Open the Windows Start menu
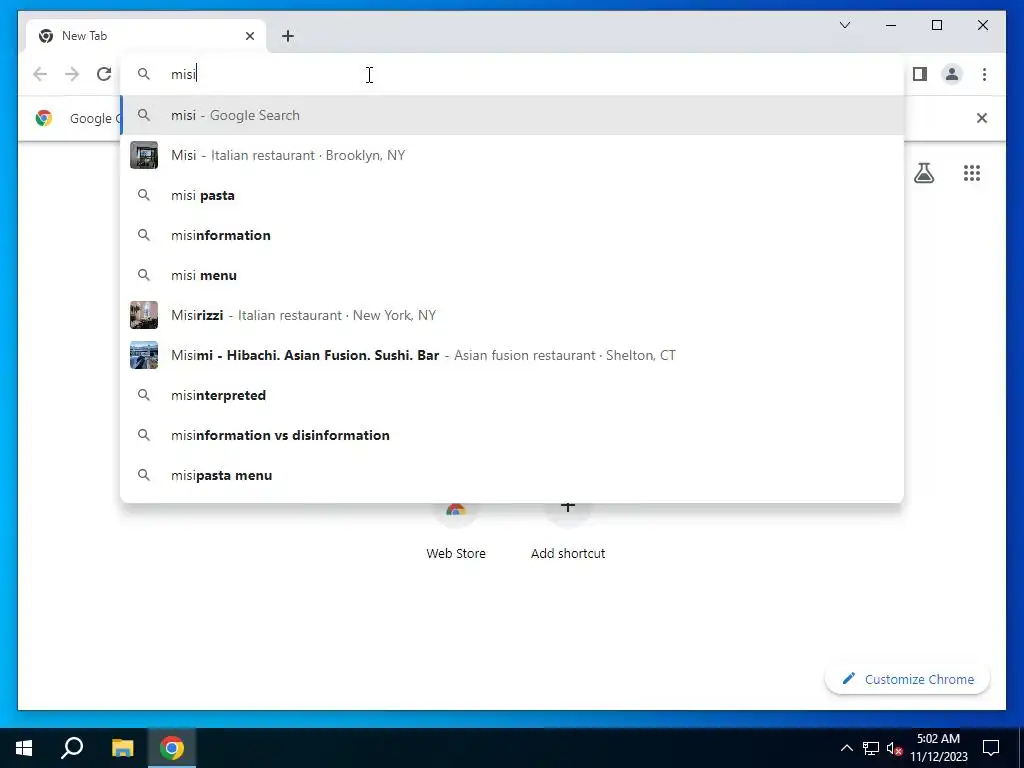This screenshot has height=768, width=1024. [x=24, y=748]
